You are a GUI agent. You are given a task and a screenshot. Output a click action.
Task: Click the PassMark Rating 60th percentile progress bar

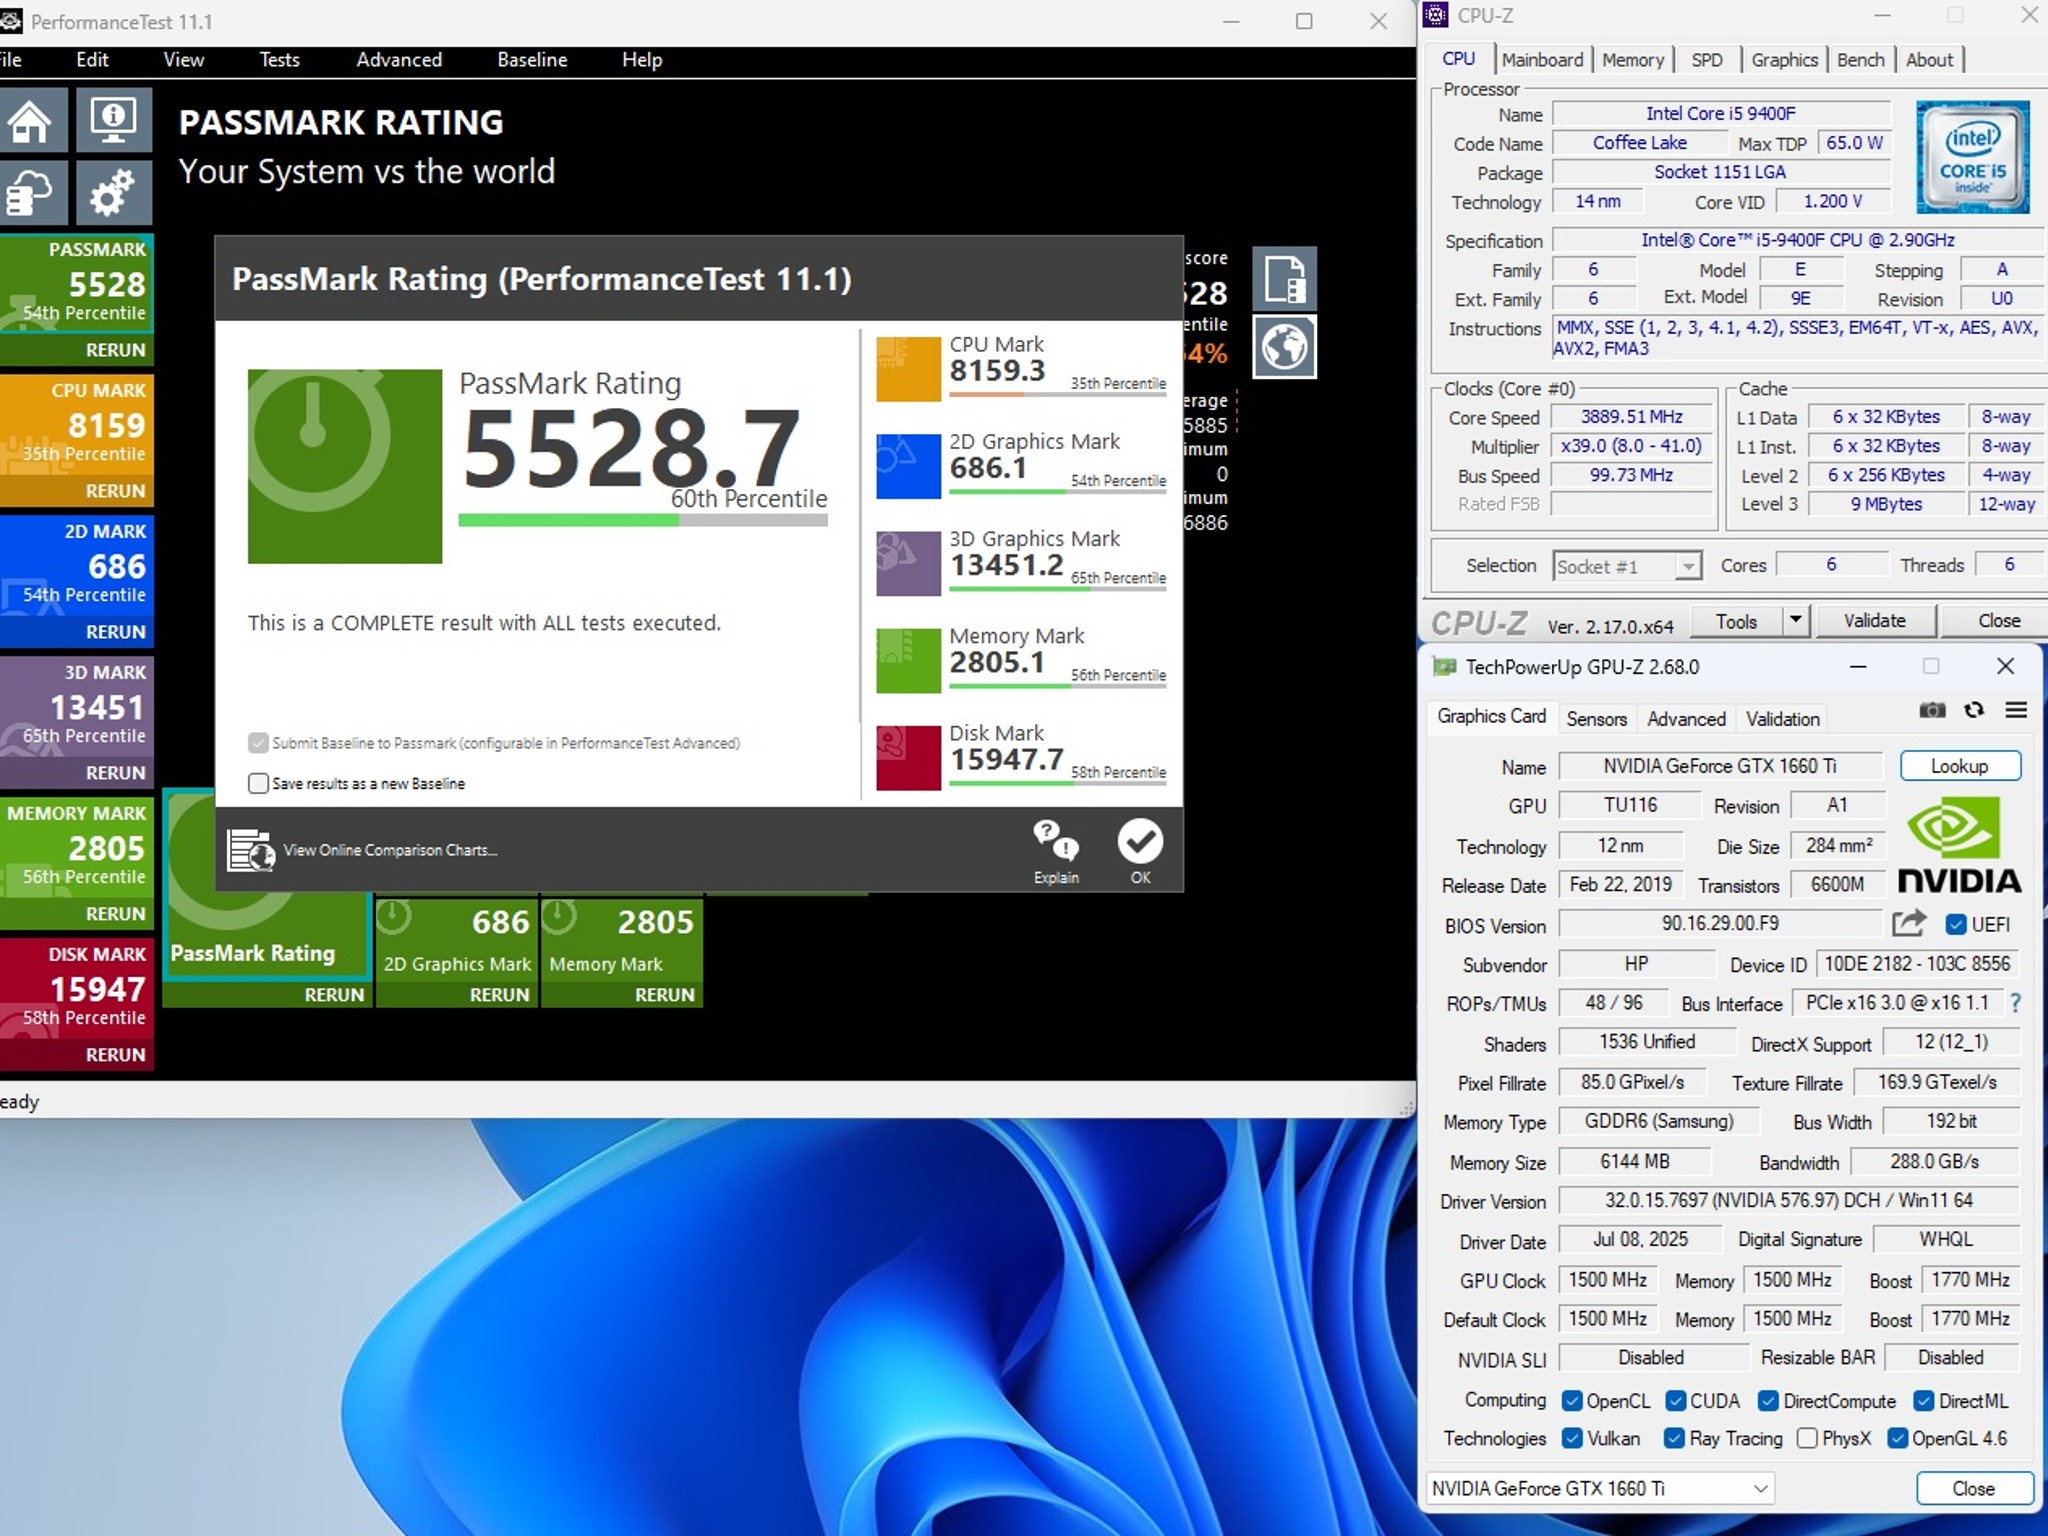point(642,519)
